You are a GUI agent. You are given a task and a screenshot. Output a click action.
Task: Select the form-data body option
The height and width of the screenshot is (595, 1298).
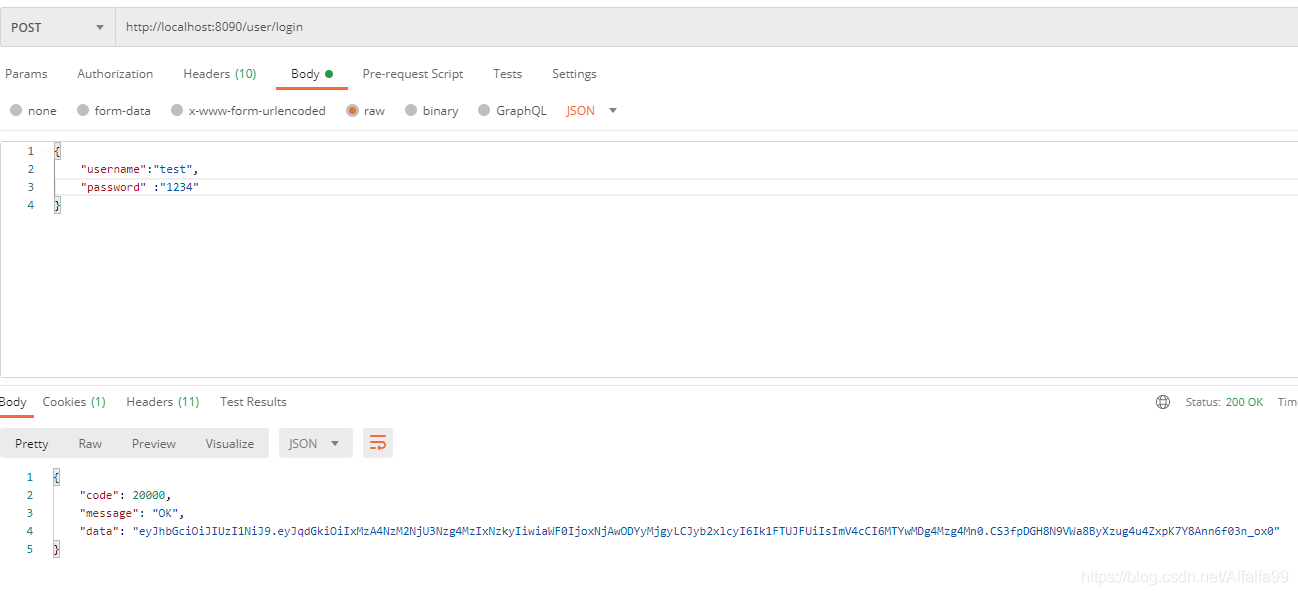(x=113, y=111)
